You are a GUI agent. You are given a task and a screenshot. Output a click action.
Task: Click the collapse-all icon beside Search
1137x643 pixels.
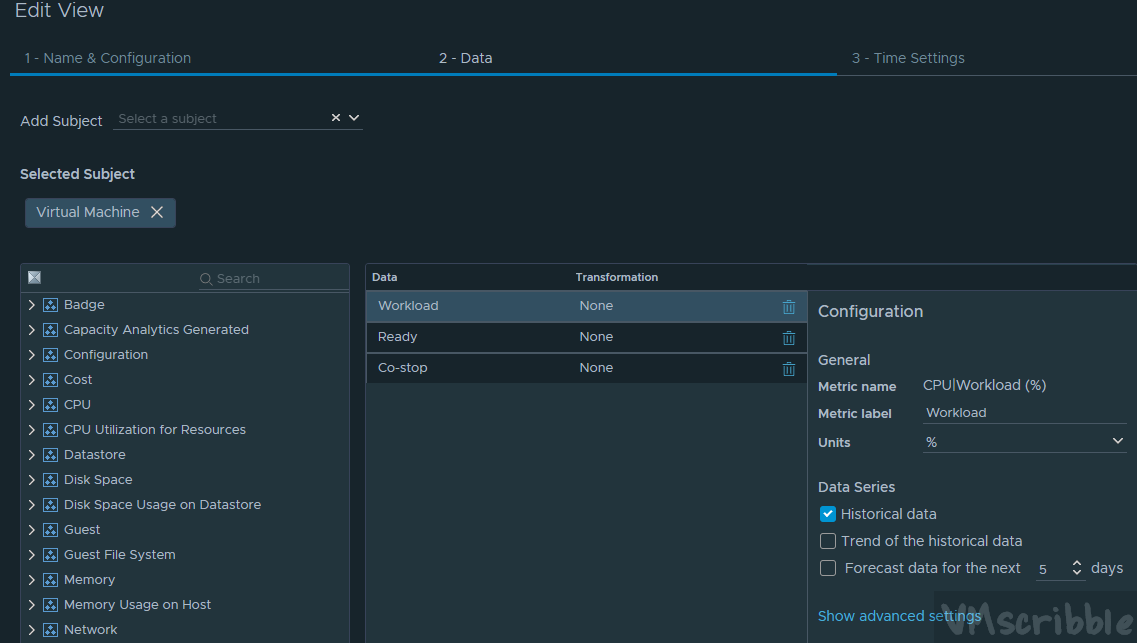[34, 278]
